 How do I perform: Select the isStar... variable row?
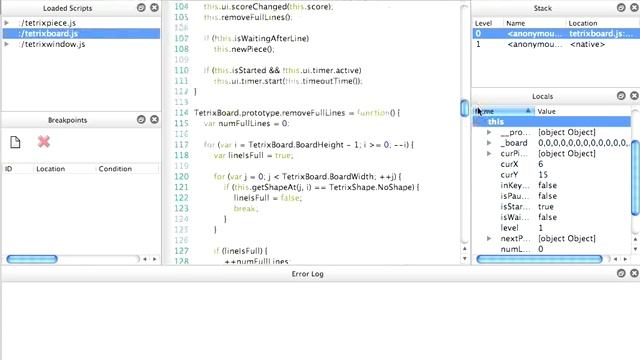tap(551, 207)
